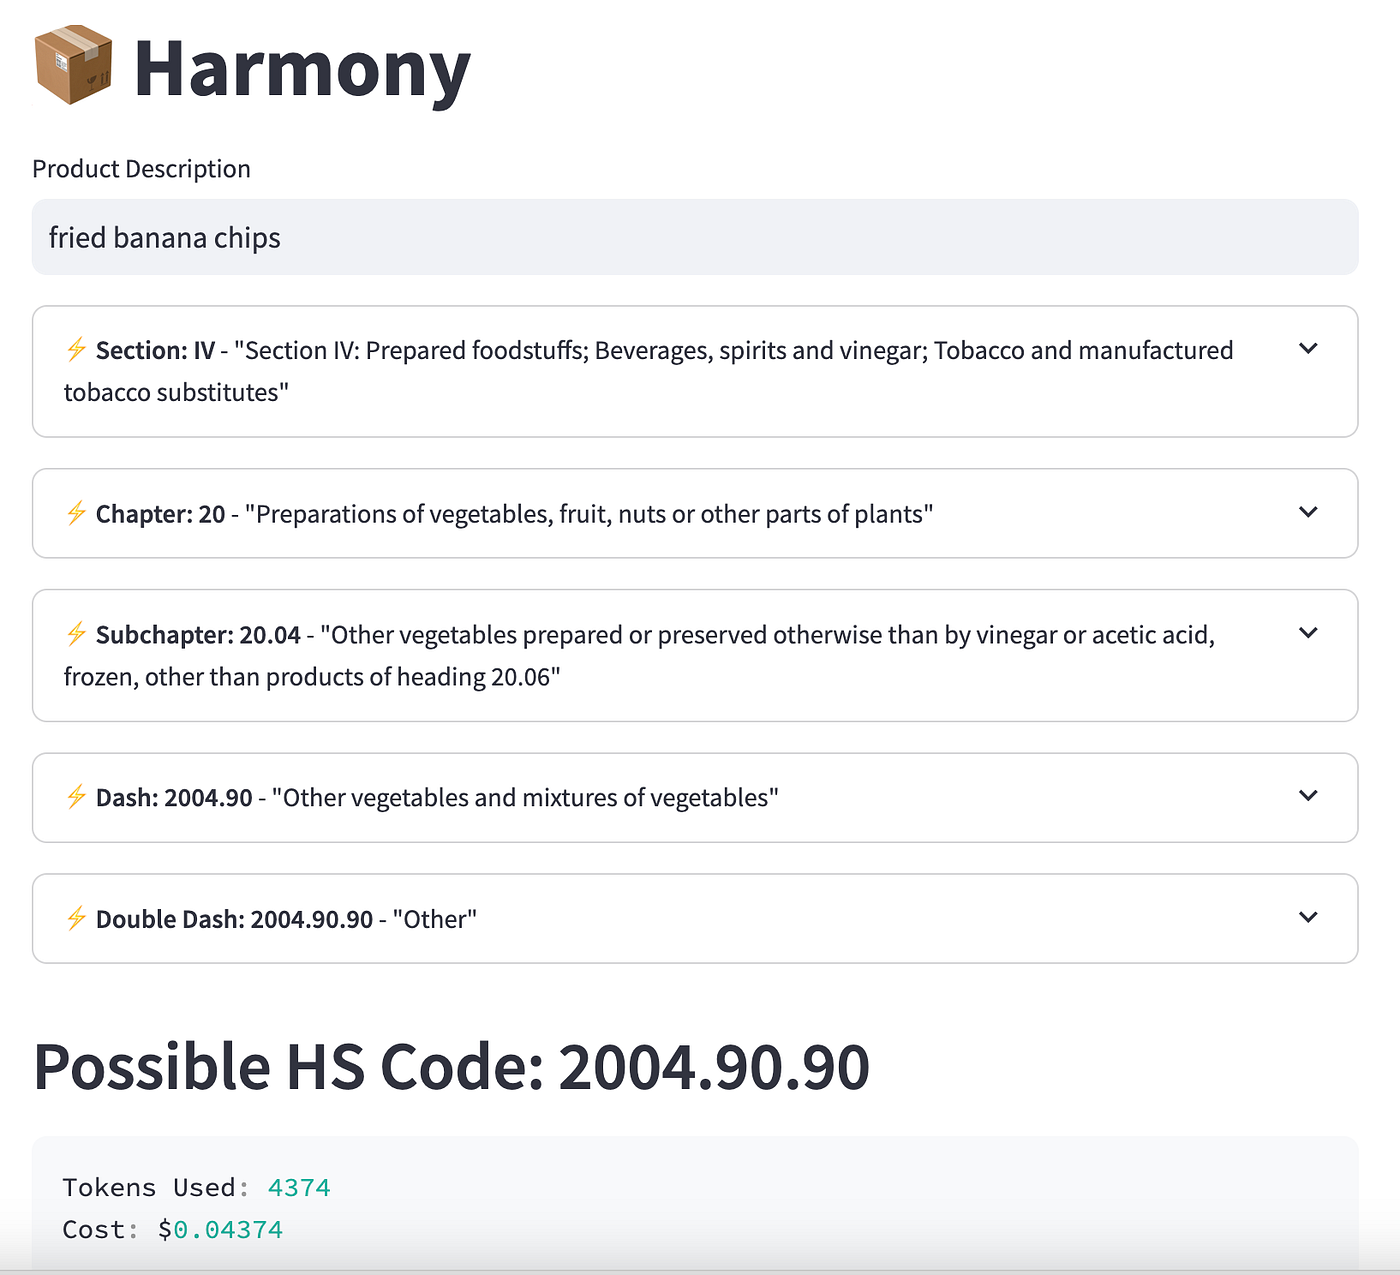Select the Tokens Used value 4374
The width and height of the screenshot is (1400, 1275).
click(299, 1187)
